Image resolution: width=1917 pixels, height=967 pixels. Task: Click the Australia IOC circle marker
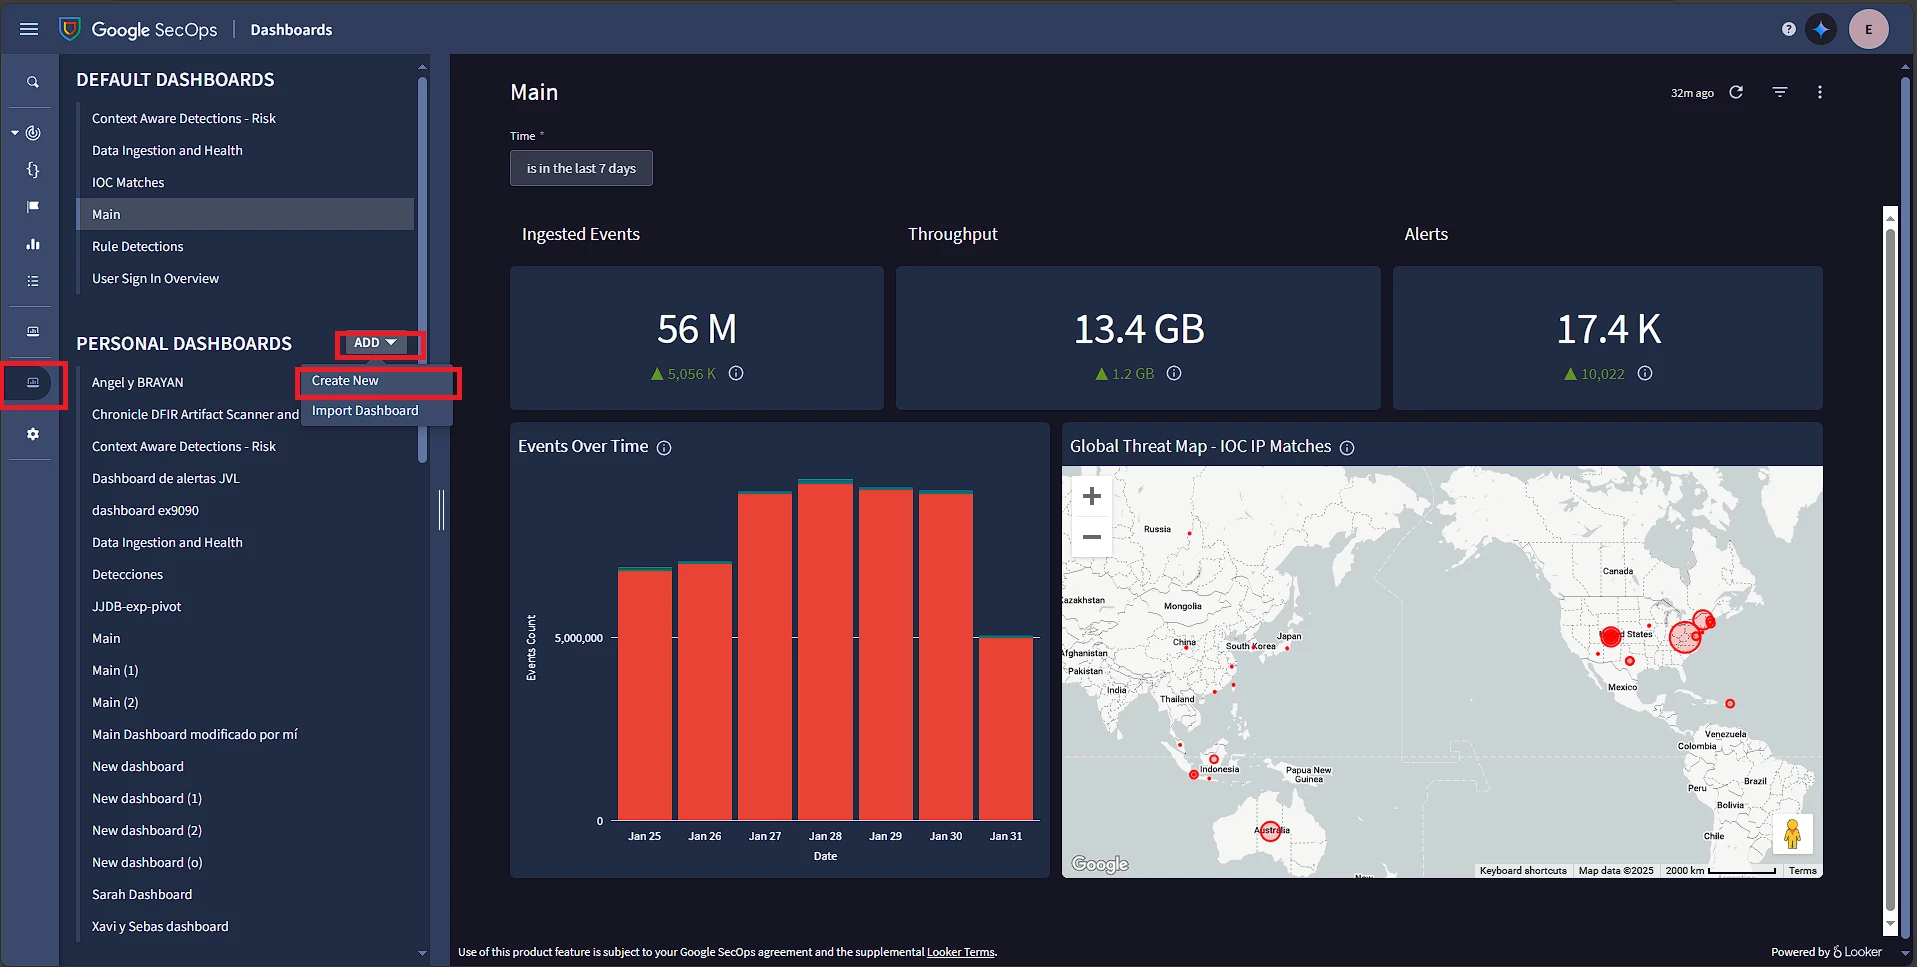coord(1270,831)
